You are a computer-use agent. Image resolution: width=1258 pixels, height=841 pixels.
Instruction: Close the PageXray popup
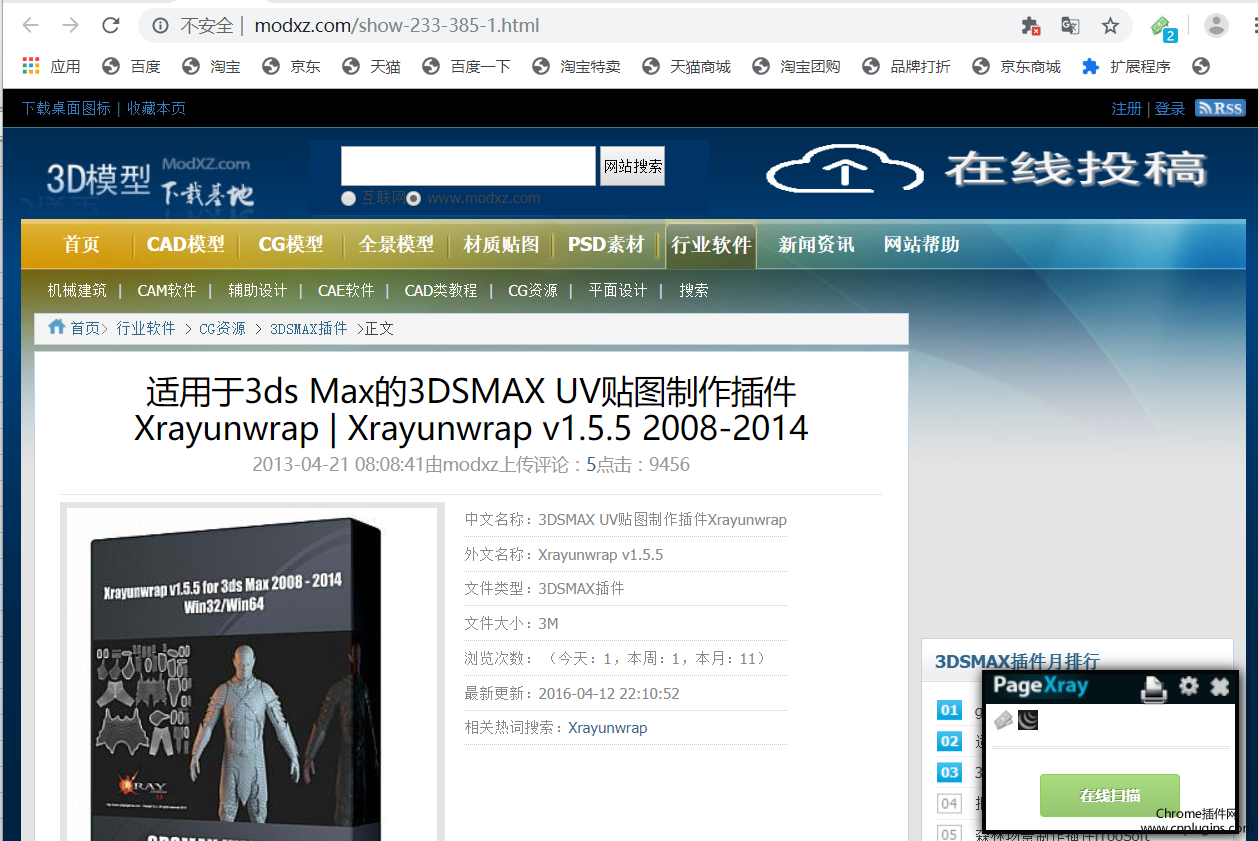click(x=1220, y=686)
